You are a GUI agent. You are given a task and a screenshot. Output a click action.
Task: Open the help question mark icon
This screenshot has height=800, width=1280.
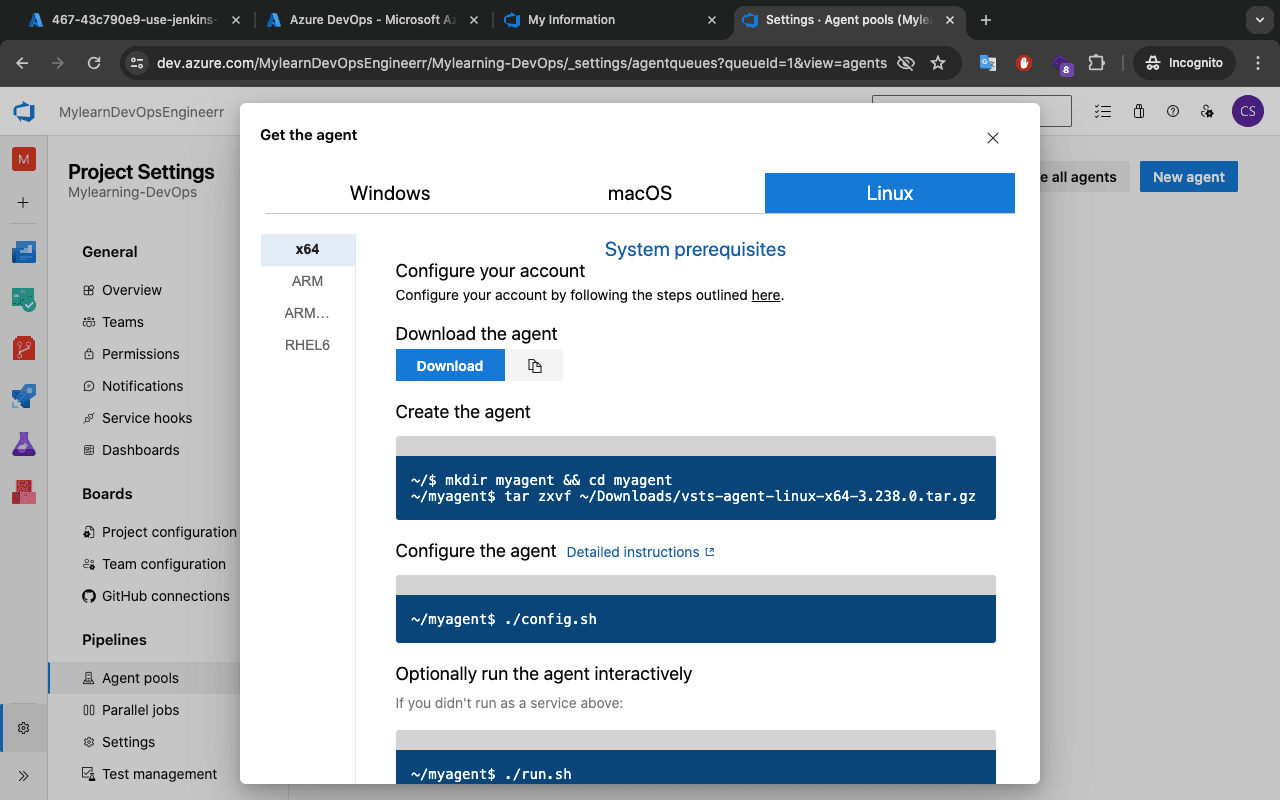[x=1173, y=112]
